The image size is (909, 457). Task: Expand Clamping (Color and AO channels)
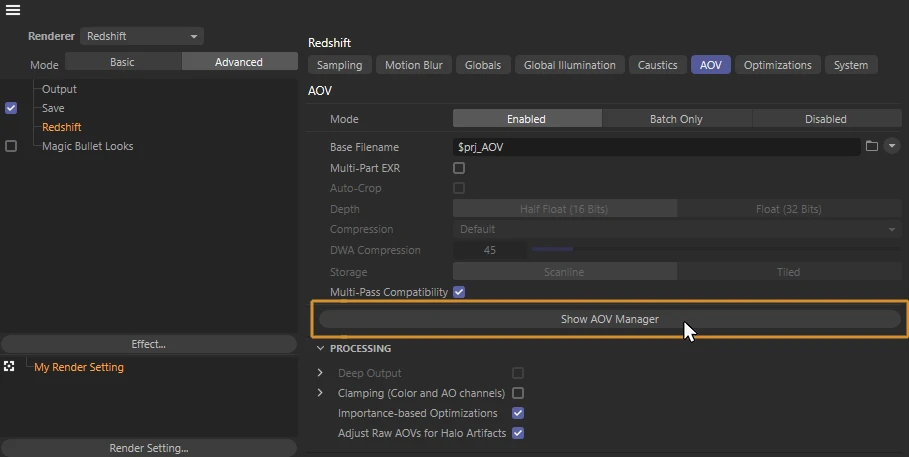point(321,393)
